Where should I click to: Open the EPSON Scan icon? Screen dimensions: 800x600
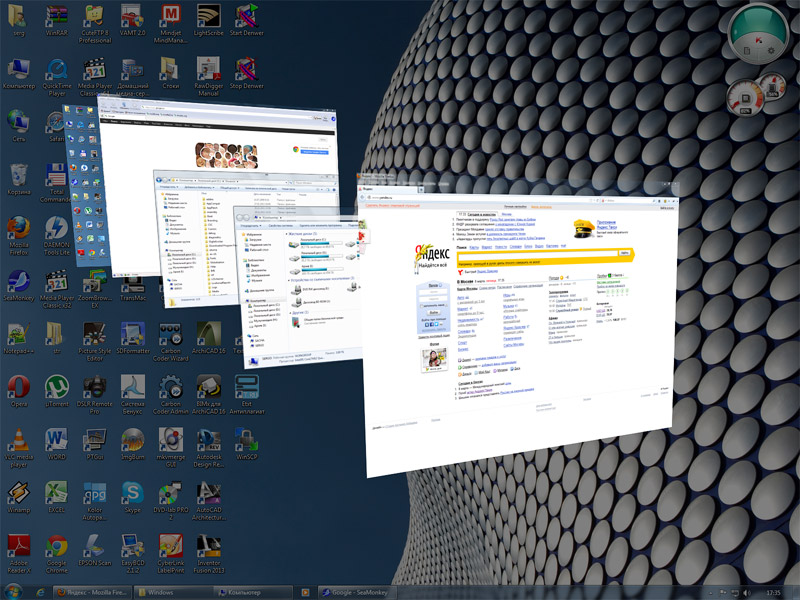coord(95,550)
